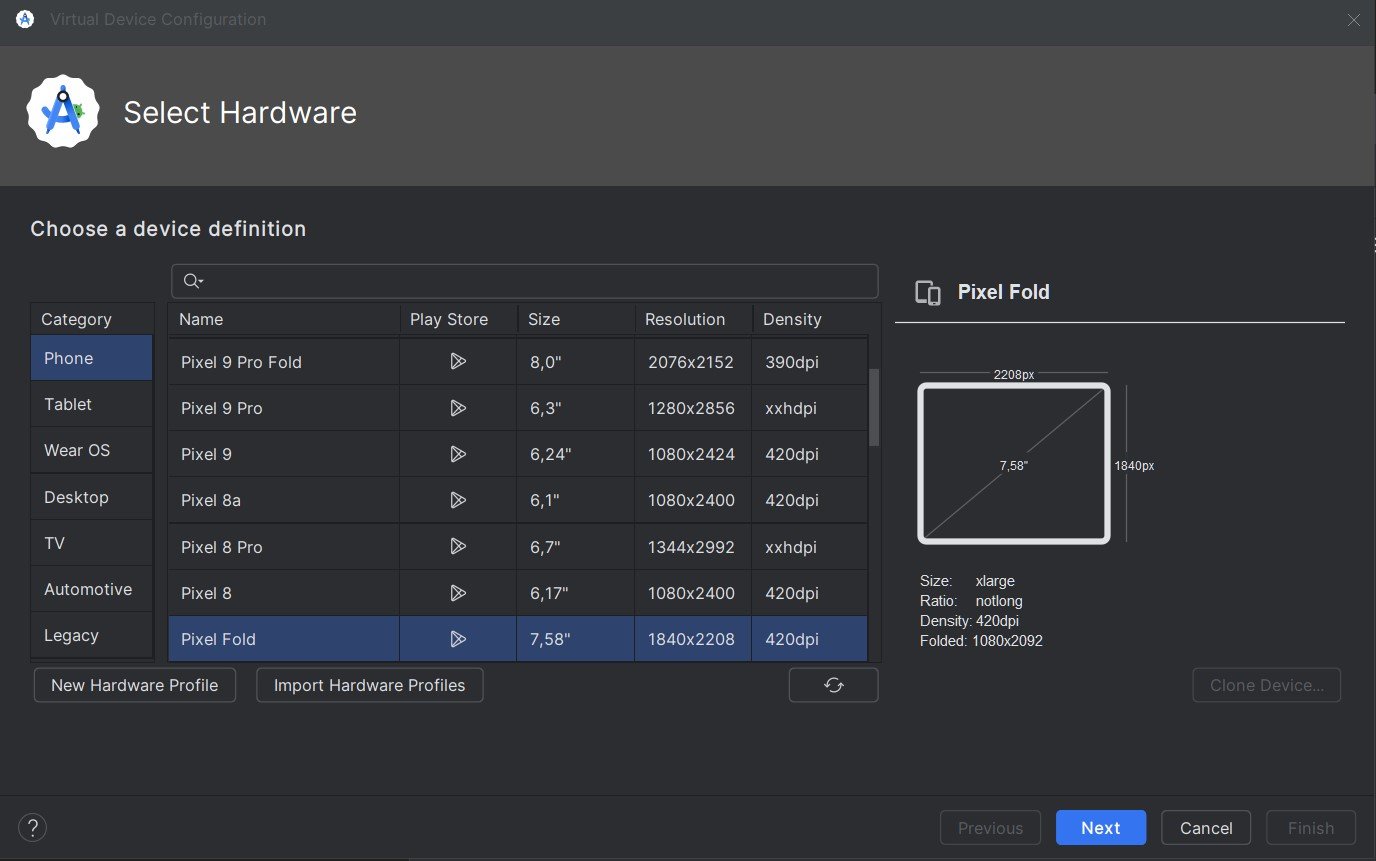Screen dimensions: 1376x861
Task: Refresh the device definitions list
Action: pos(833,685)
